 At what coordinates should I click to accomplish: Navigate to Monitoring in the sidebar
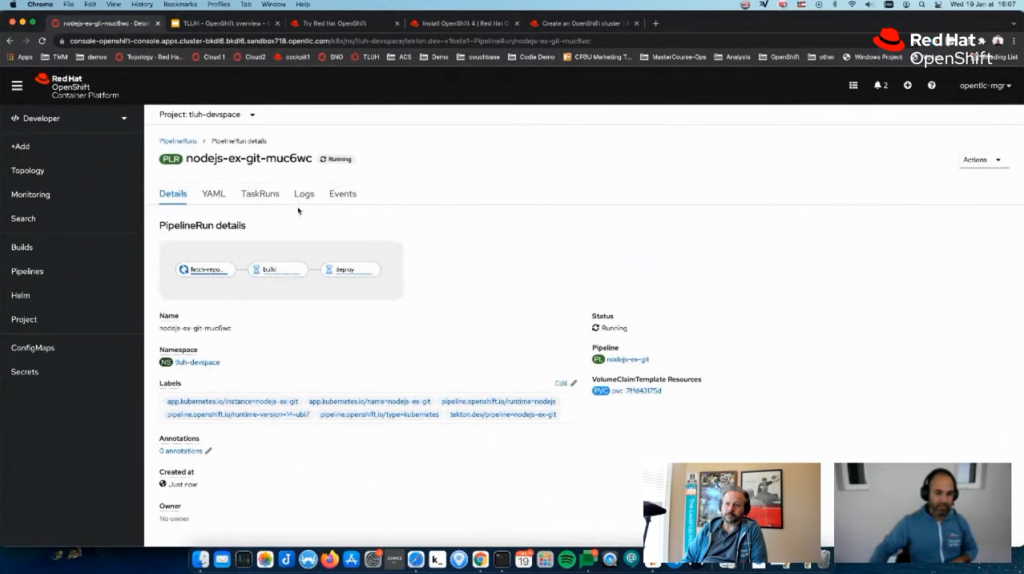[30, 195]
